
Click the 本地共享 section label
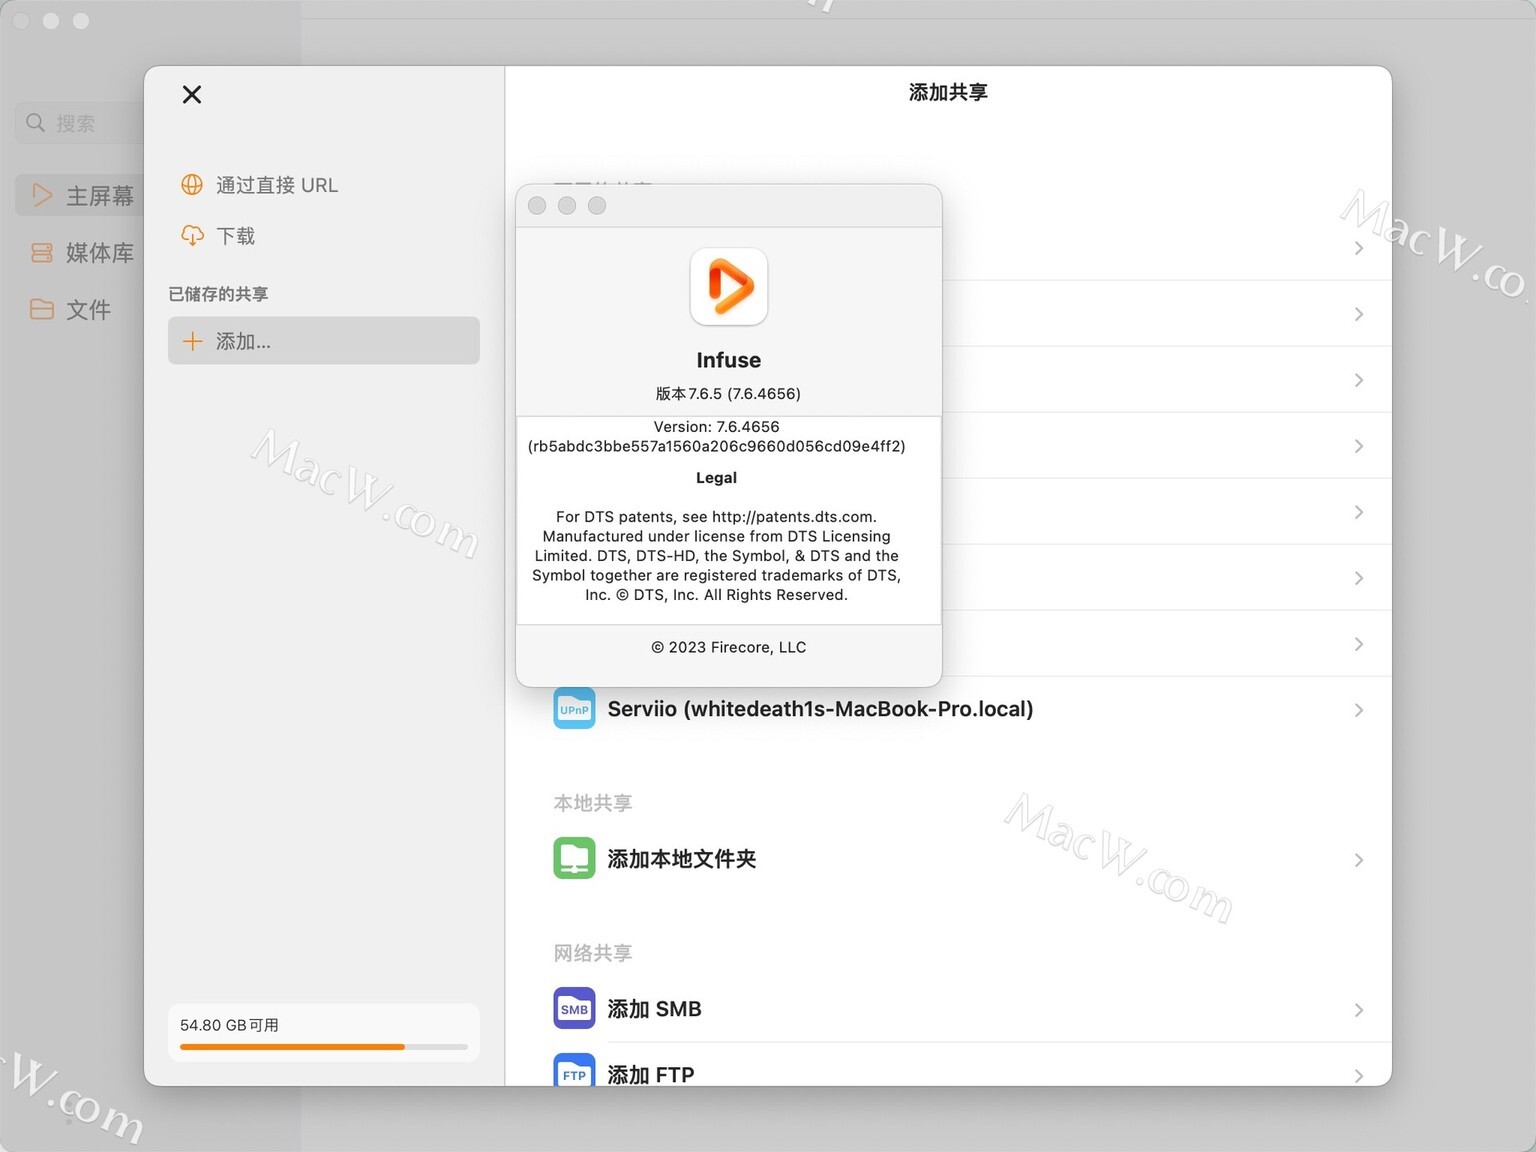pos(593,803)
